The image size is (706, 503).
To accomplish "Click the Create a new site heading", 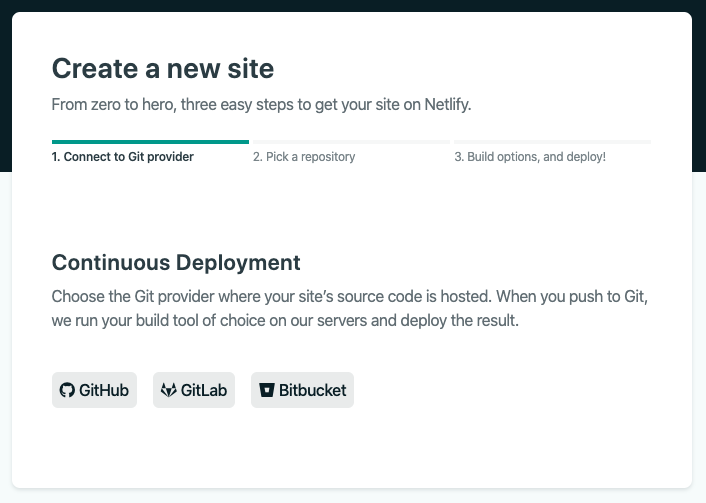I will 163,68.
